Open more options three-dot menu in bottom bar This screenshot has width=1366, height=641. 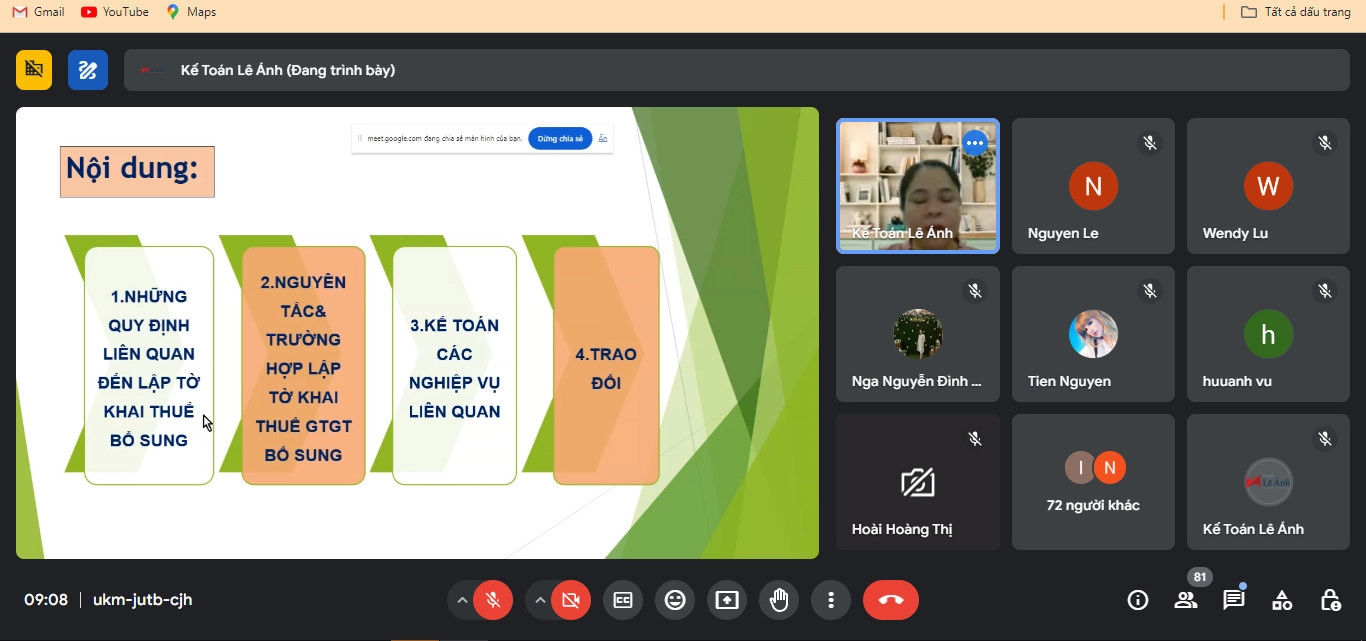pyautogui.click(x=831, y=600)
